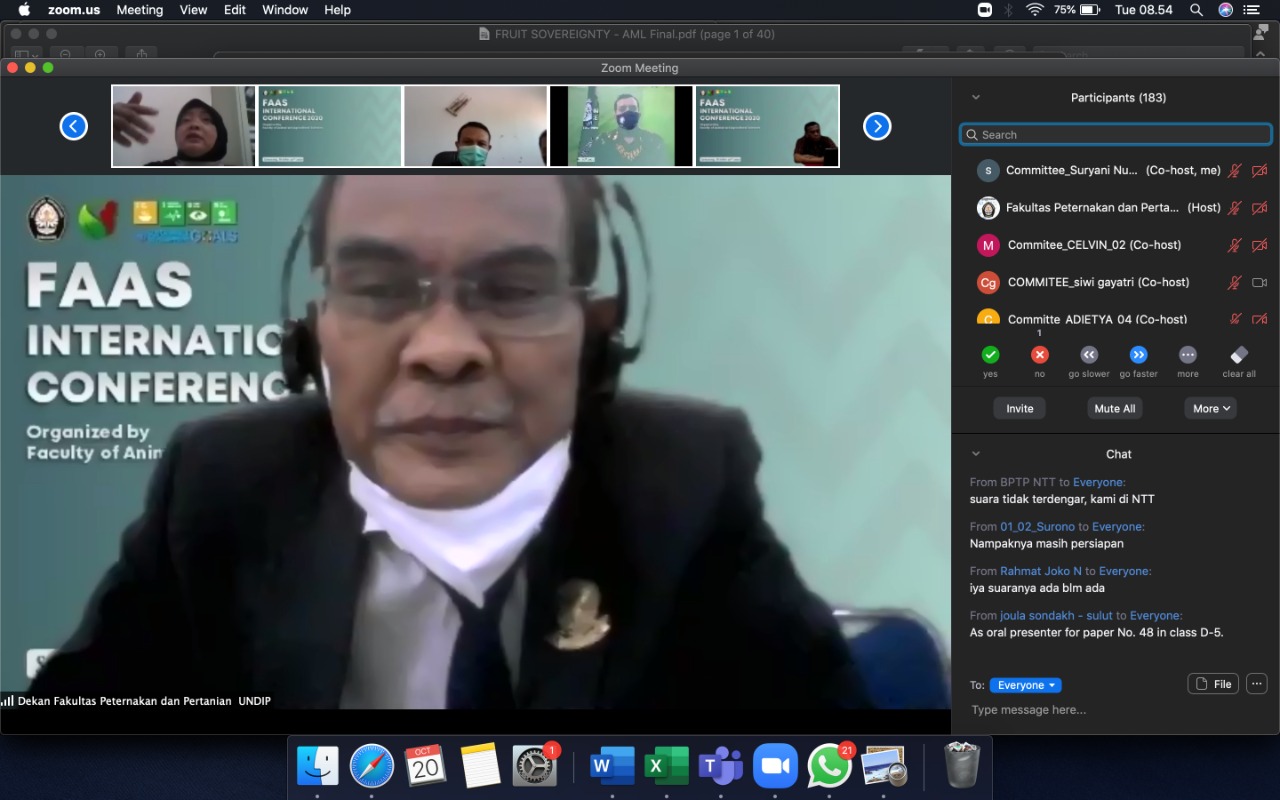Click the participants Search field
This screenshot has width=1280, height=800.
click(1115, 135)
